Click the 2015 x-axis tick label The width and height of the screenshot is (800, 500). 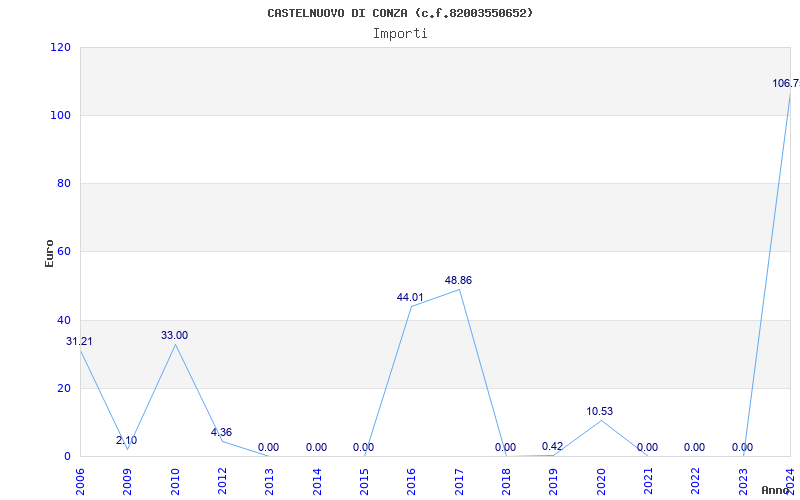tap(364, 482)
